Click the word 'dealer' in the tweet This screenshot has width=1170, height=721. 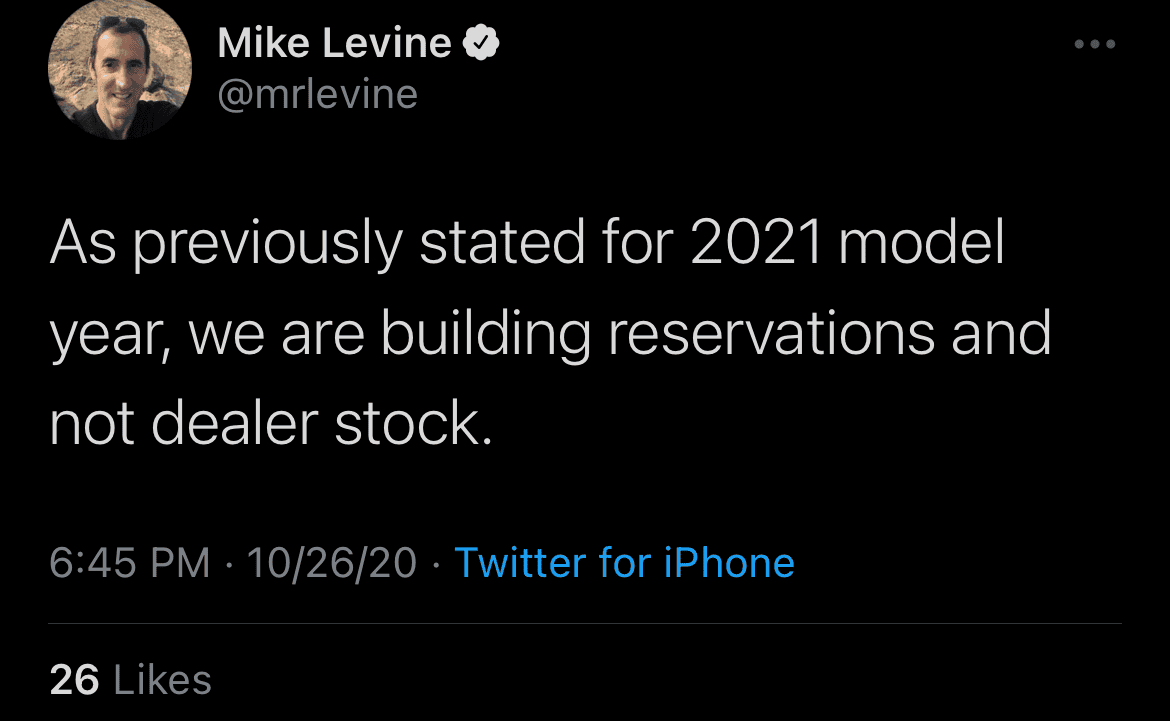coord(234,423)
